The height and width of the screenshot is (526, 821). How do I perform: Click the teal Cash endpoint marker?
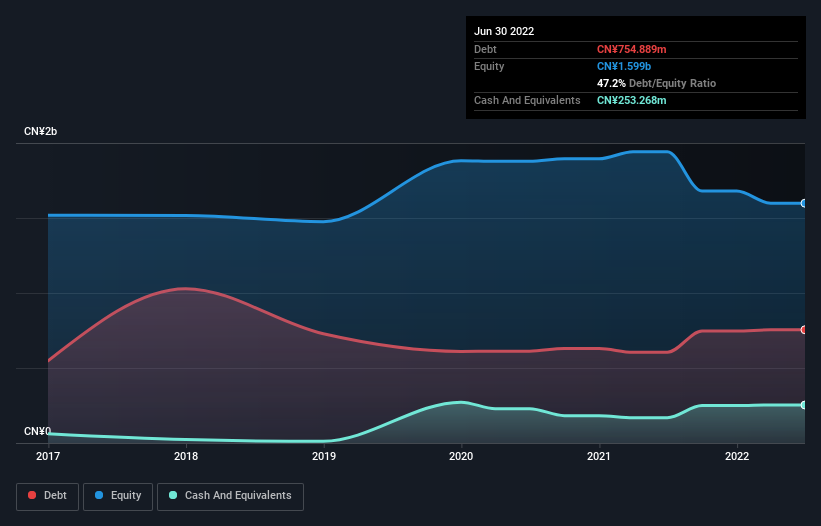[x=804, y=405]
